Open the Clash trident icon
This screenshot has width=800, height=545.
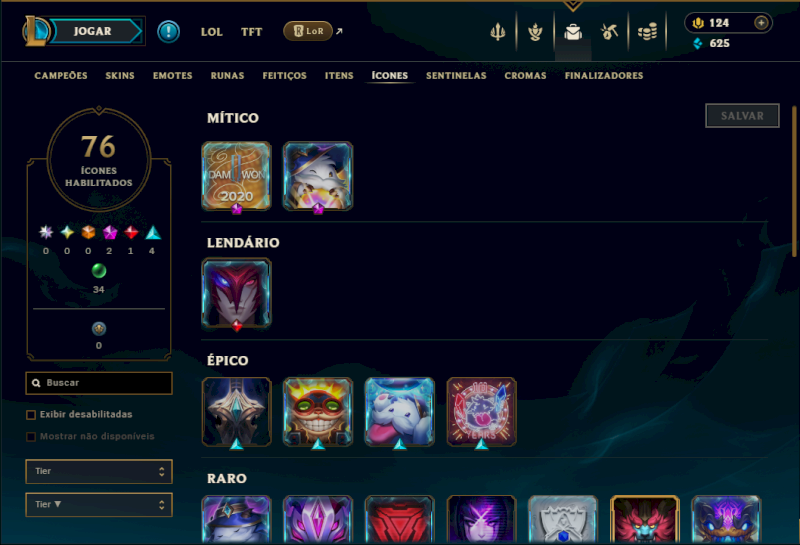[497, 32]
